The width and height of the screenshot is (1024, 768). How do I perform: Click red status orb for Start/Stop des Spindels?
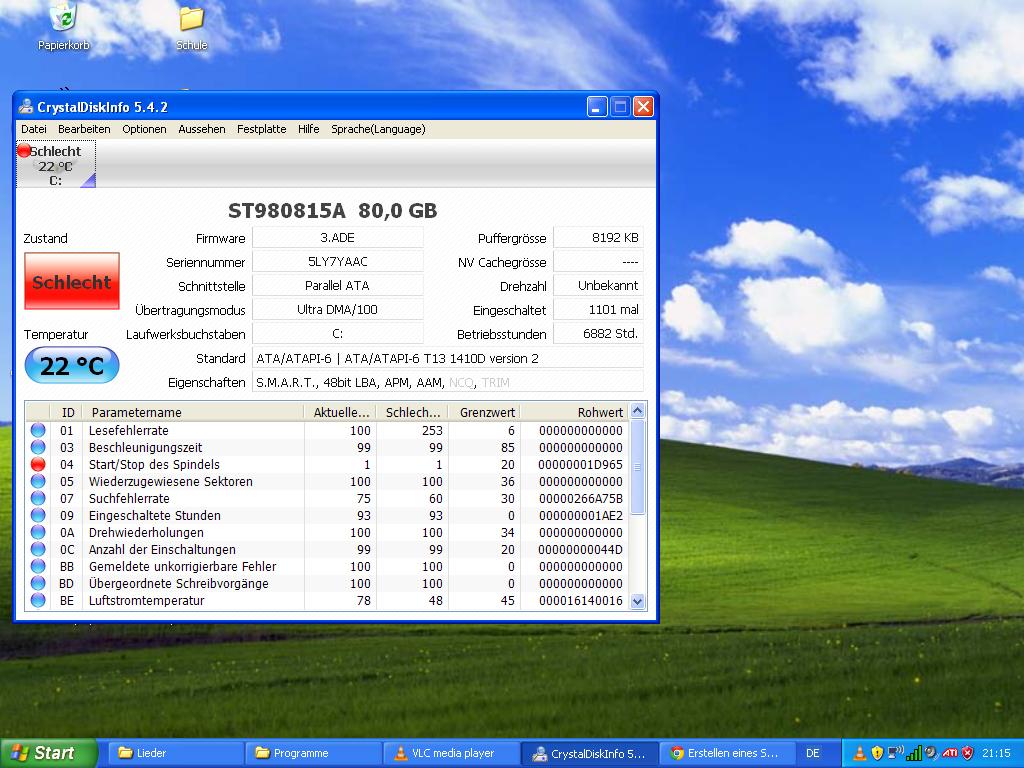38,464
